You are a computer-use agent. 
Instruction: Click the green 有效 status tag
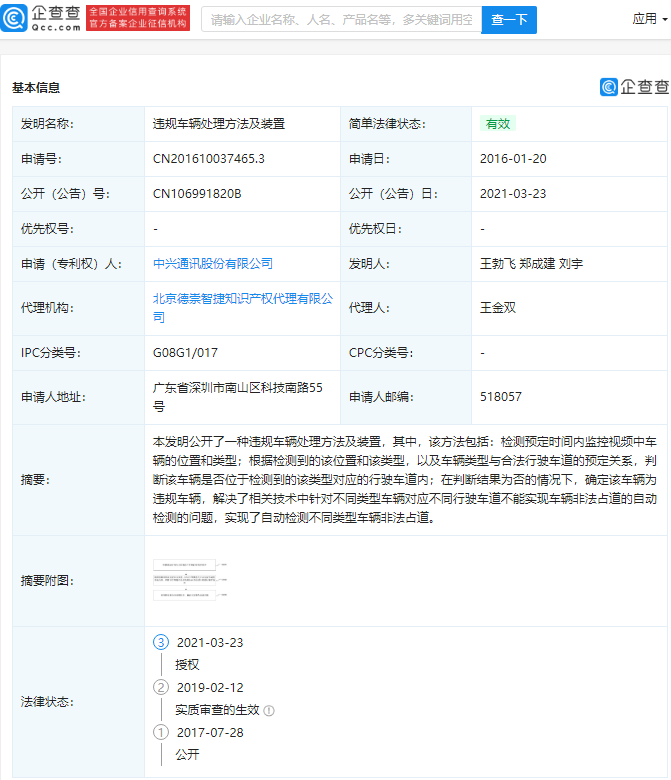[498, 123]
